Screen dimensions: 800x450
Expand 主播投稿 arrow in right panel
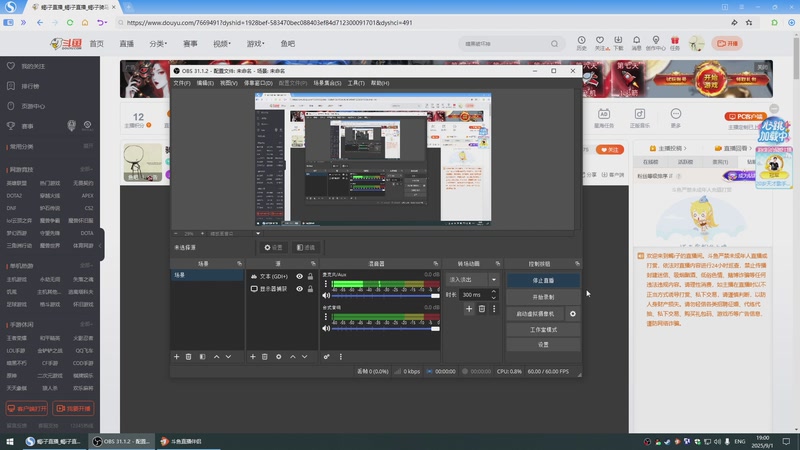pos(685,148)
